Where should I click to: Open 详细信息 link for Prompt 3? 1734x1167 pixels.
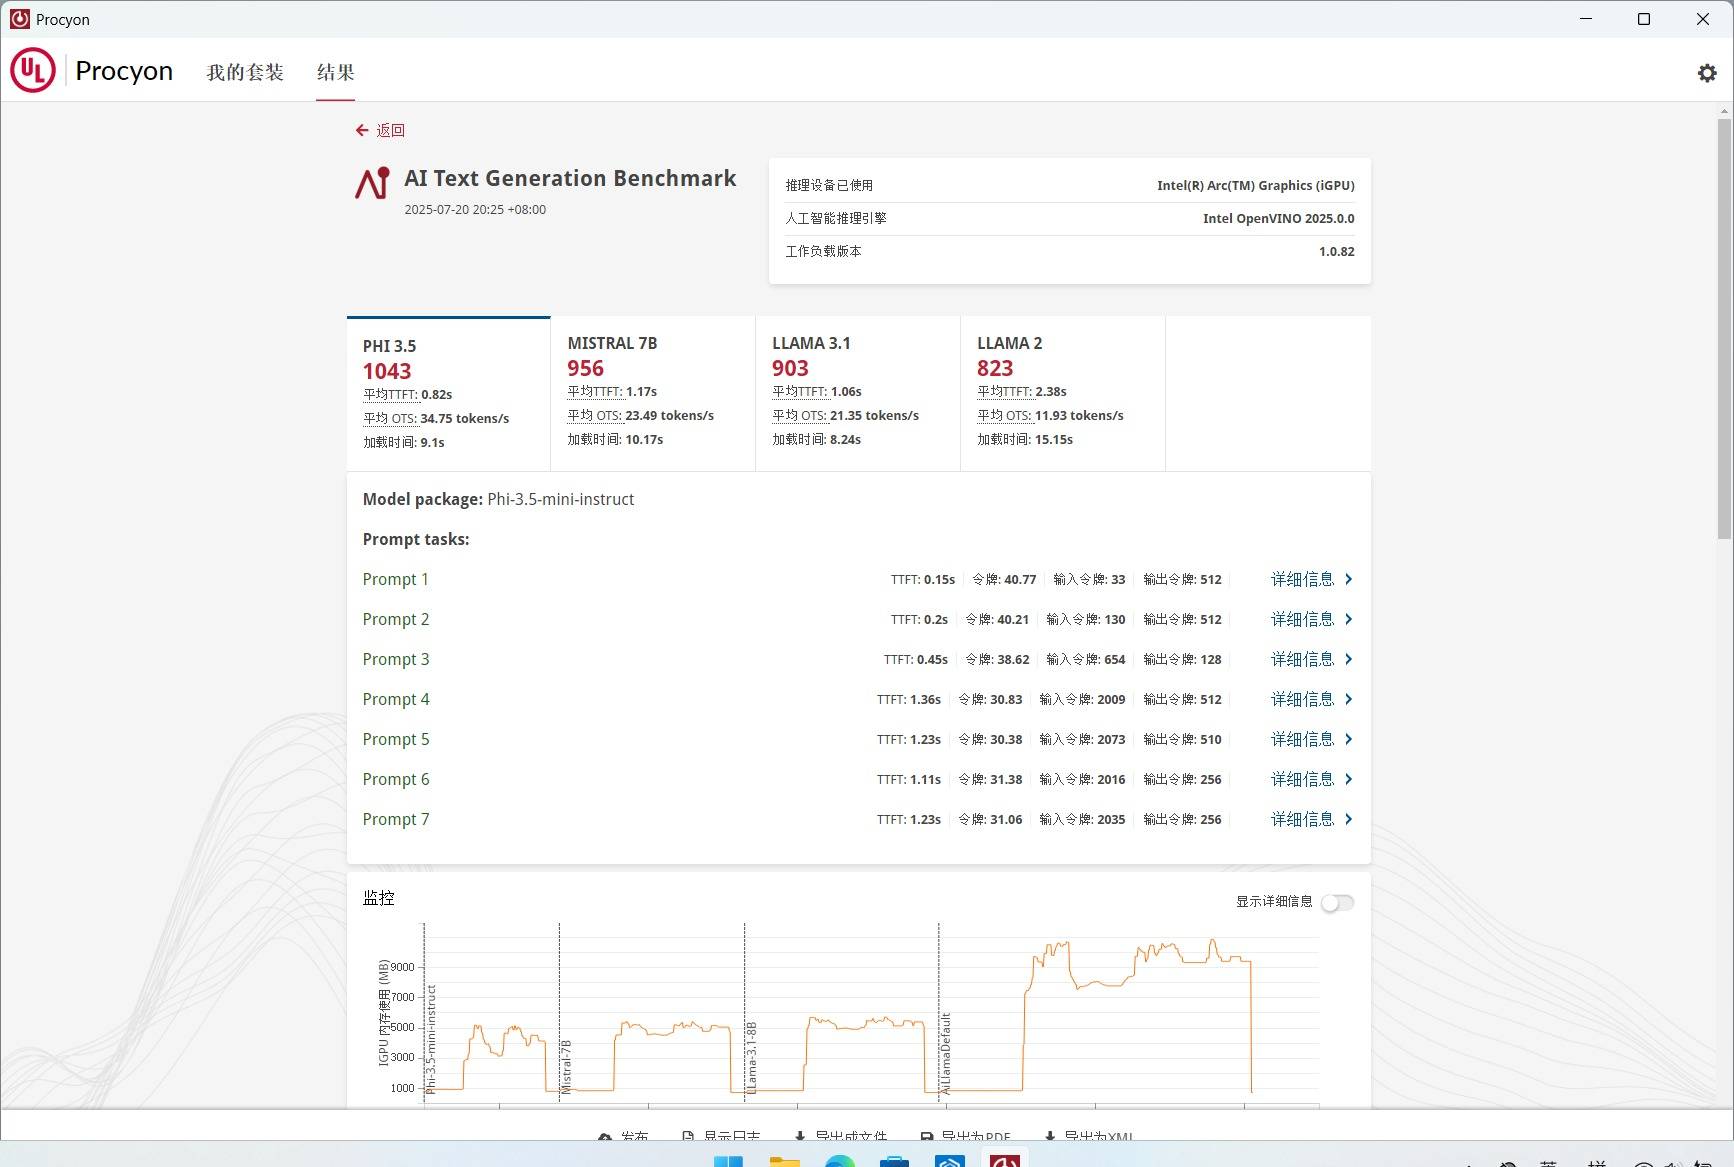pos(1302,659)
